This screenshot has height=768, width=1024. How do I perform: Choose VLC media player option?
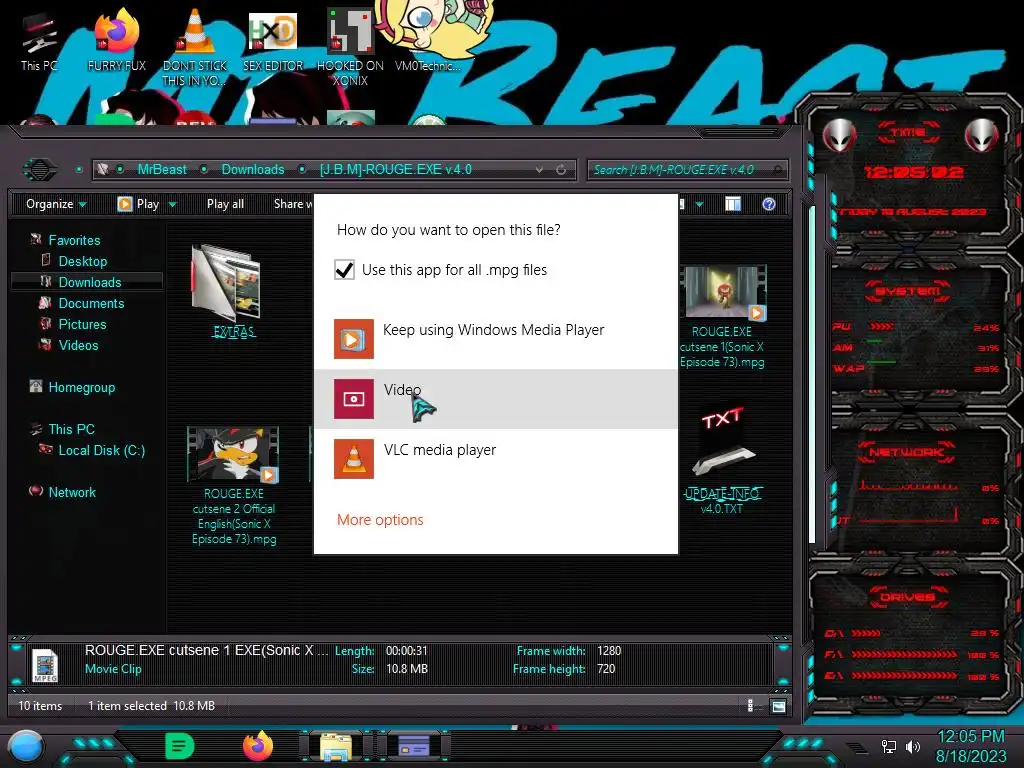tap(496, 458)
